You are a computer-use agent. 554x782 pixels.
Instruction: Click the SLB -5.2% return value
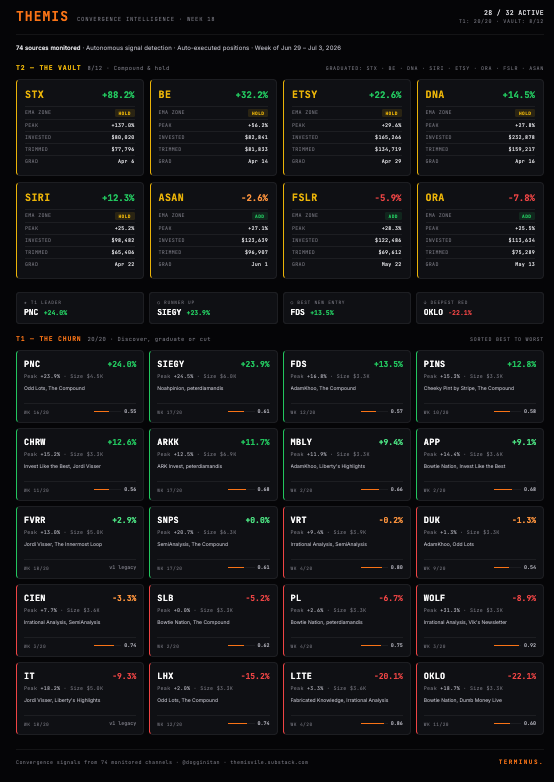258,598
